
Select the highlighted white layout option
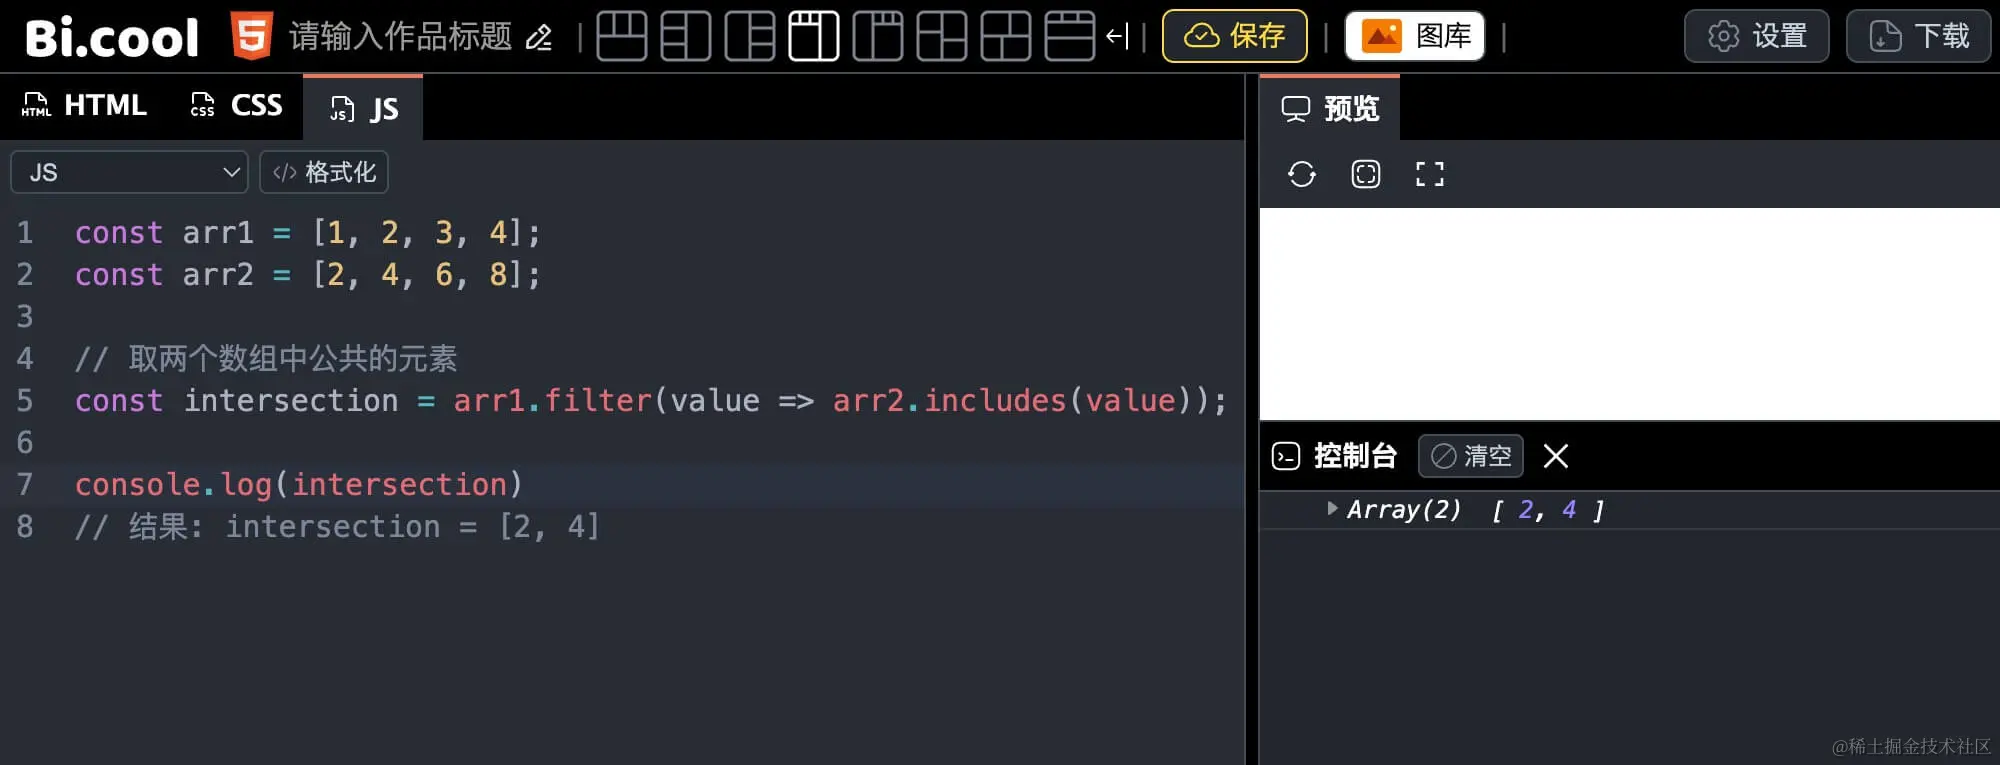click(x=813, y=37)
